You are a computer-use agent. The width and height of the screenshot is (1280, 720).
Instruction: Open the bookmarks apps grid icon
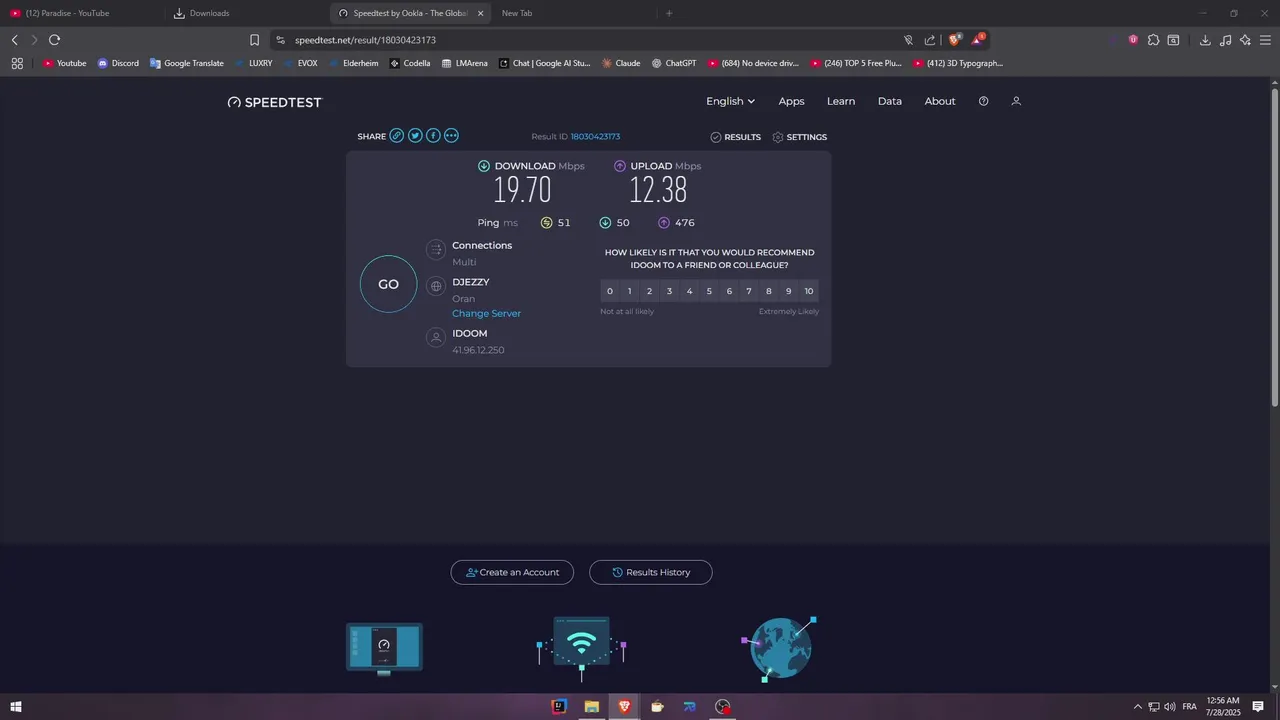click(x=17, y=63)
